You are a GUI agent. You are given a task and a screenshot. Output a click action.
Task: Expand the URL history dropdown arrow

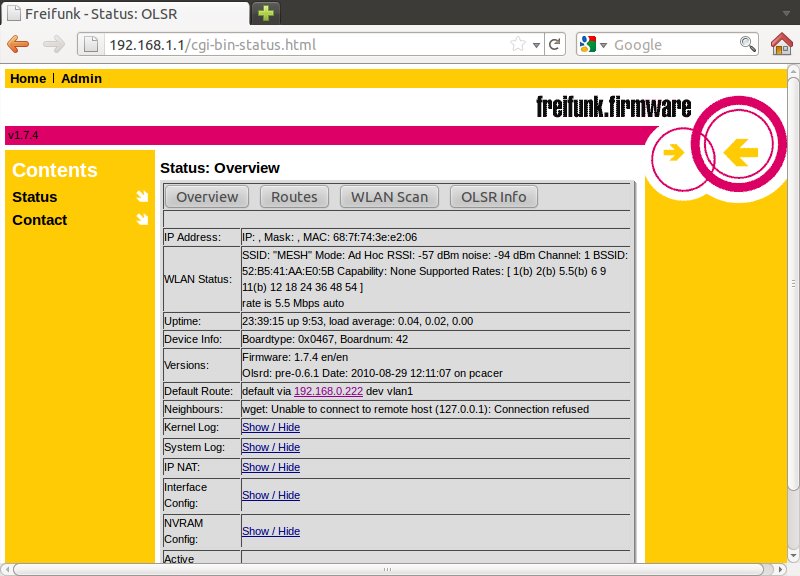pyautogui.click(x=536, y=45)
